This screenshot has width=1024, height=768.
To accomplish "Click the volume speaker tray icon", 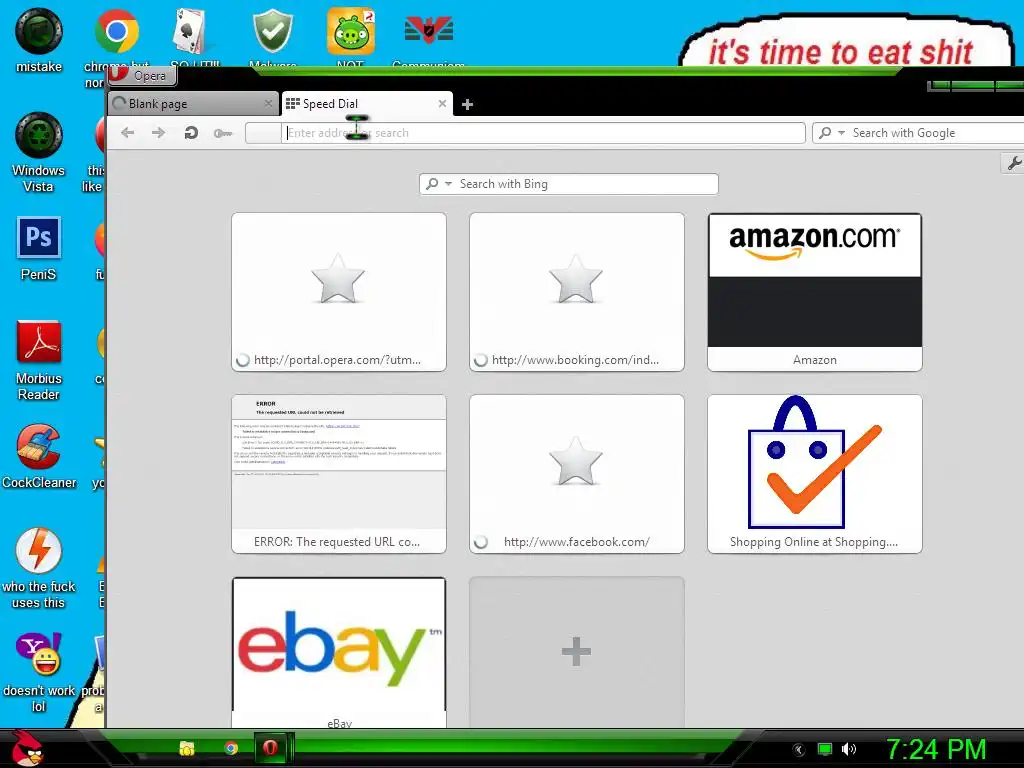I will (849, 749).
